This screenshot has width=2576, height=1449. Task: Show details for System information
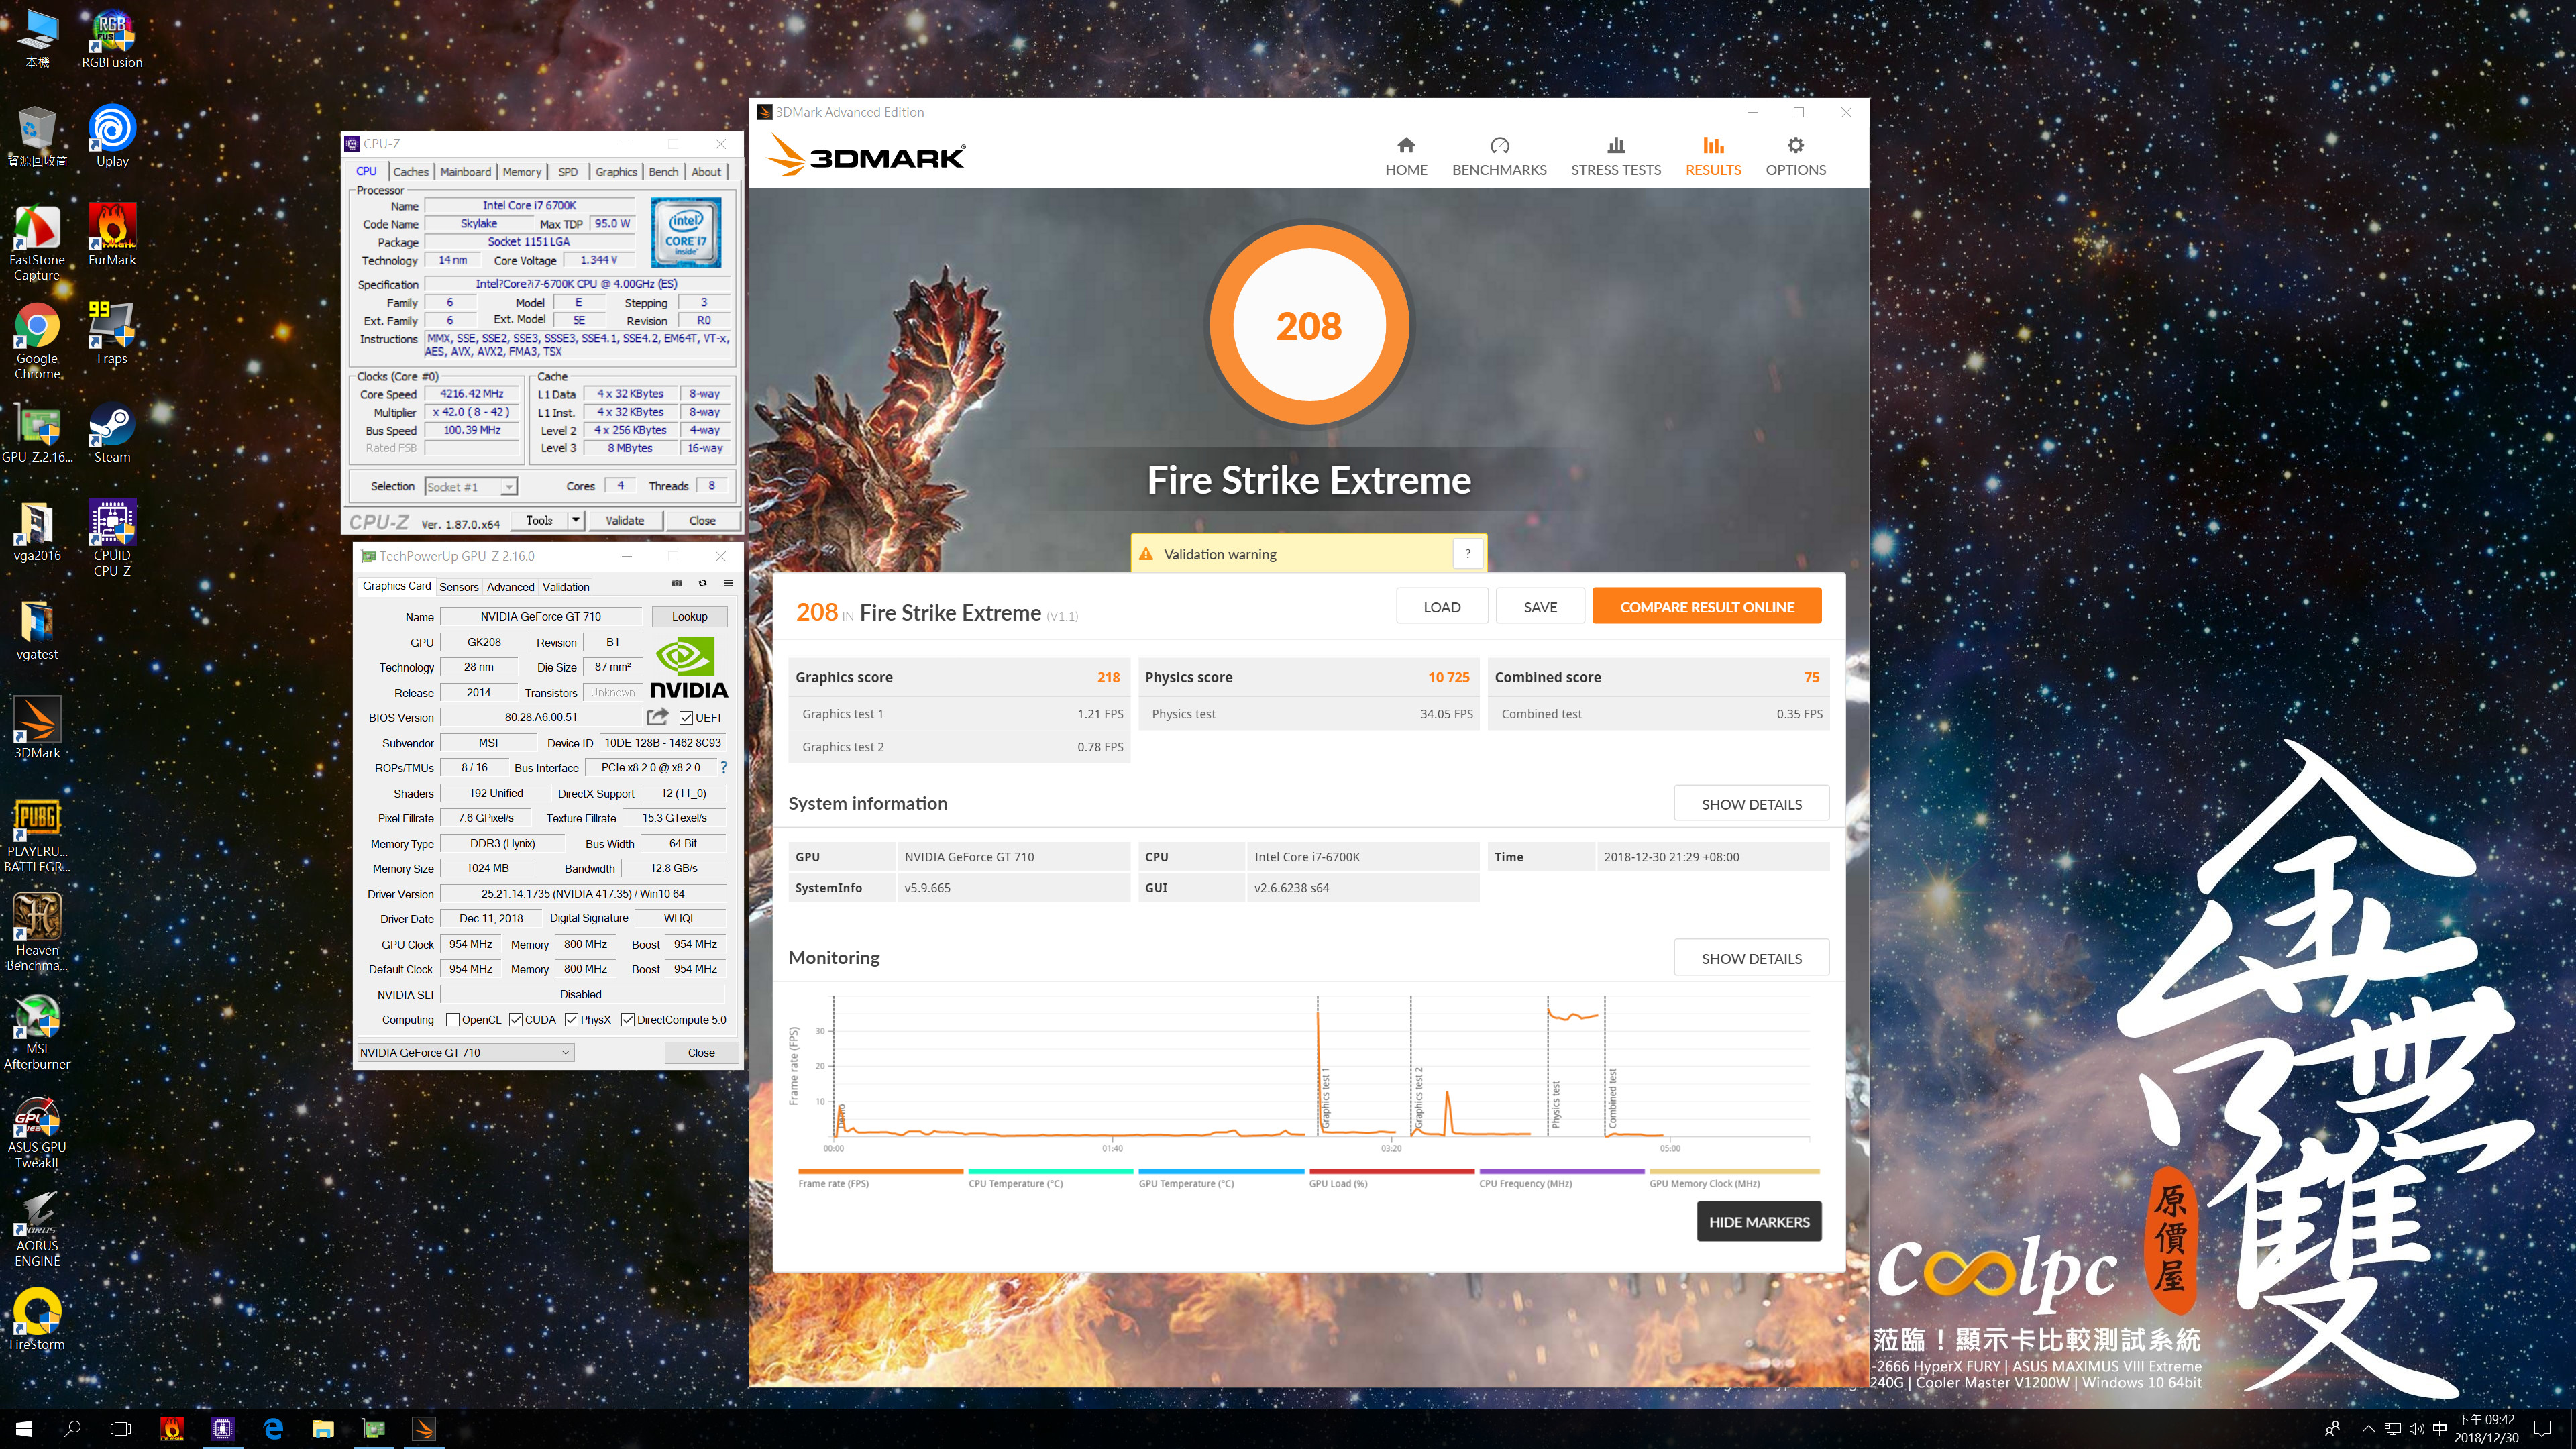pyautogui.click(x=1751, y=804)
